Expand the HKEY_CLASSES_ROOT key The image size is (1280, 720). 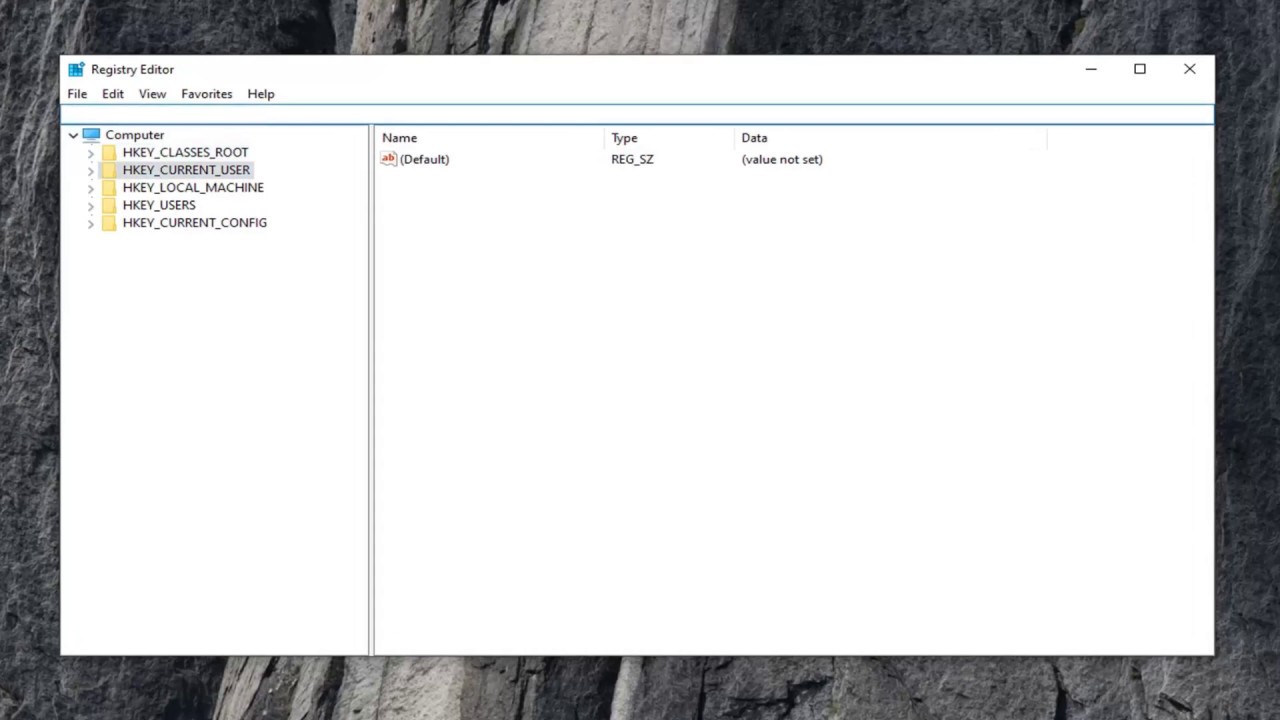click(x=91, y=153)
